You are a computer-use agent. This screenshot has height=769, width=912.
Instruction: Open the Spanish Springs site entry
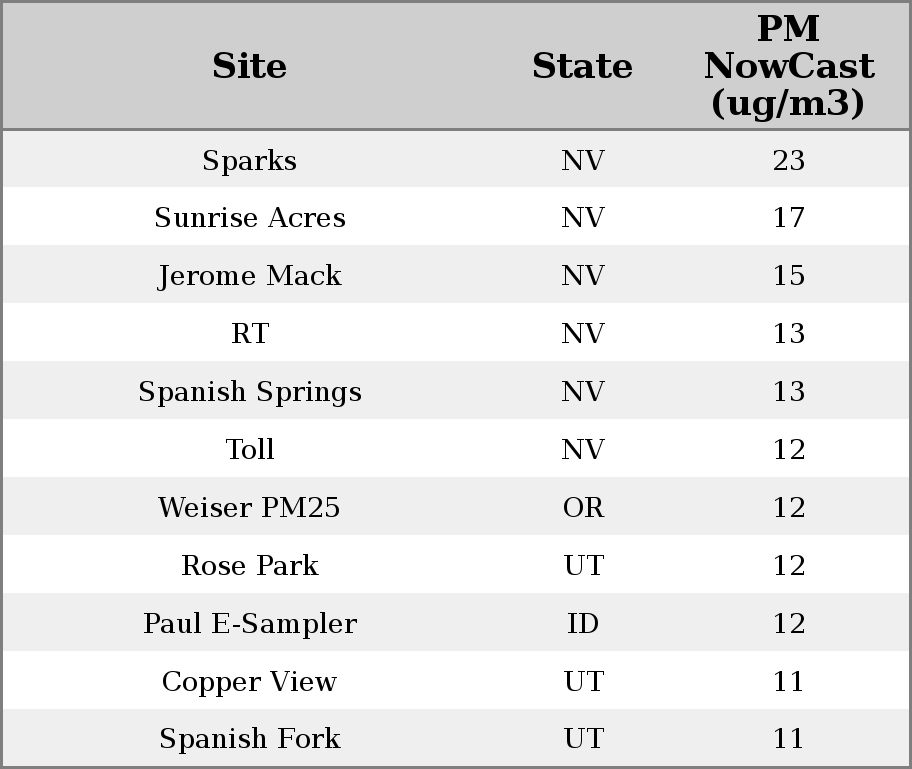tap(249, 392)
